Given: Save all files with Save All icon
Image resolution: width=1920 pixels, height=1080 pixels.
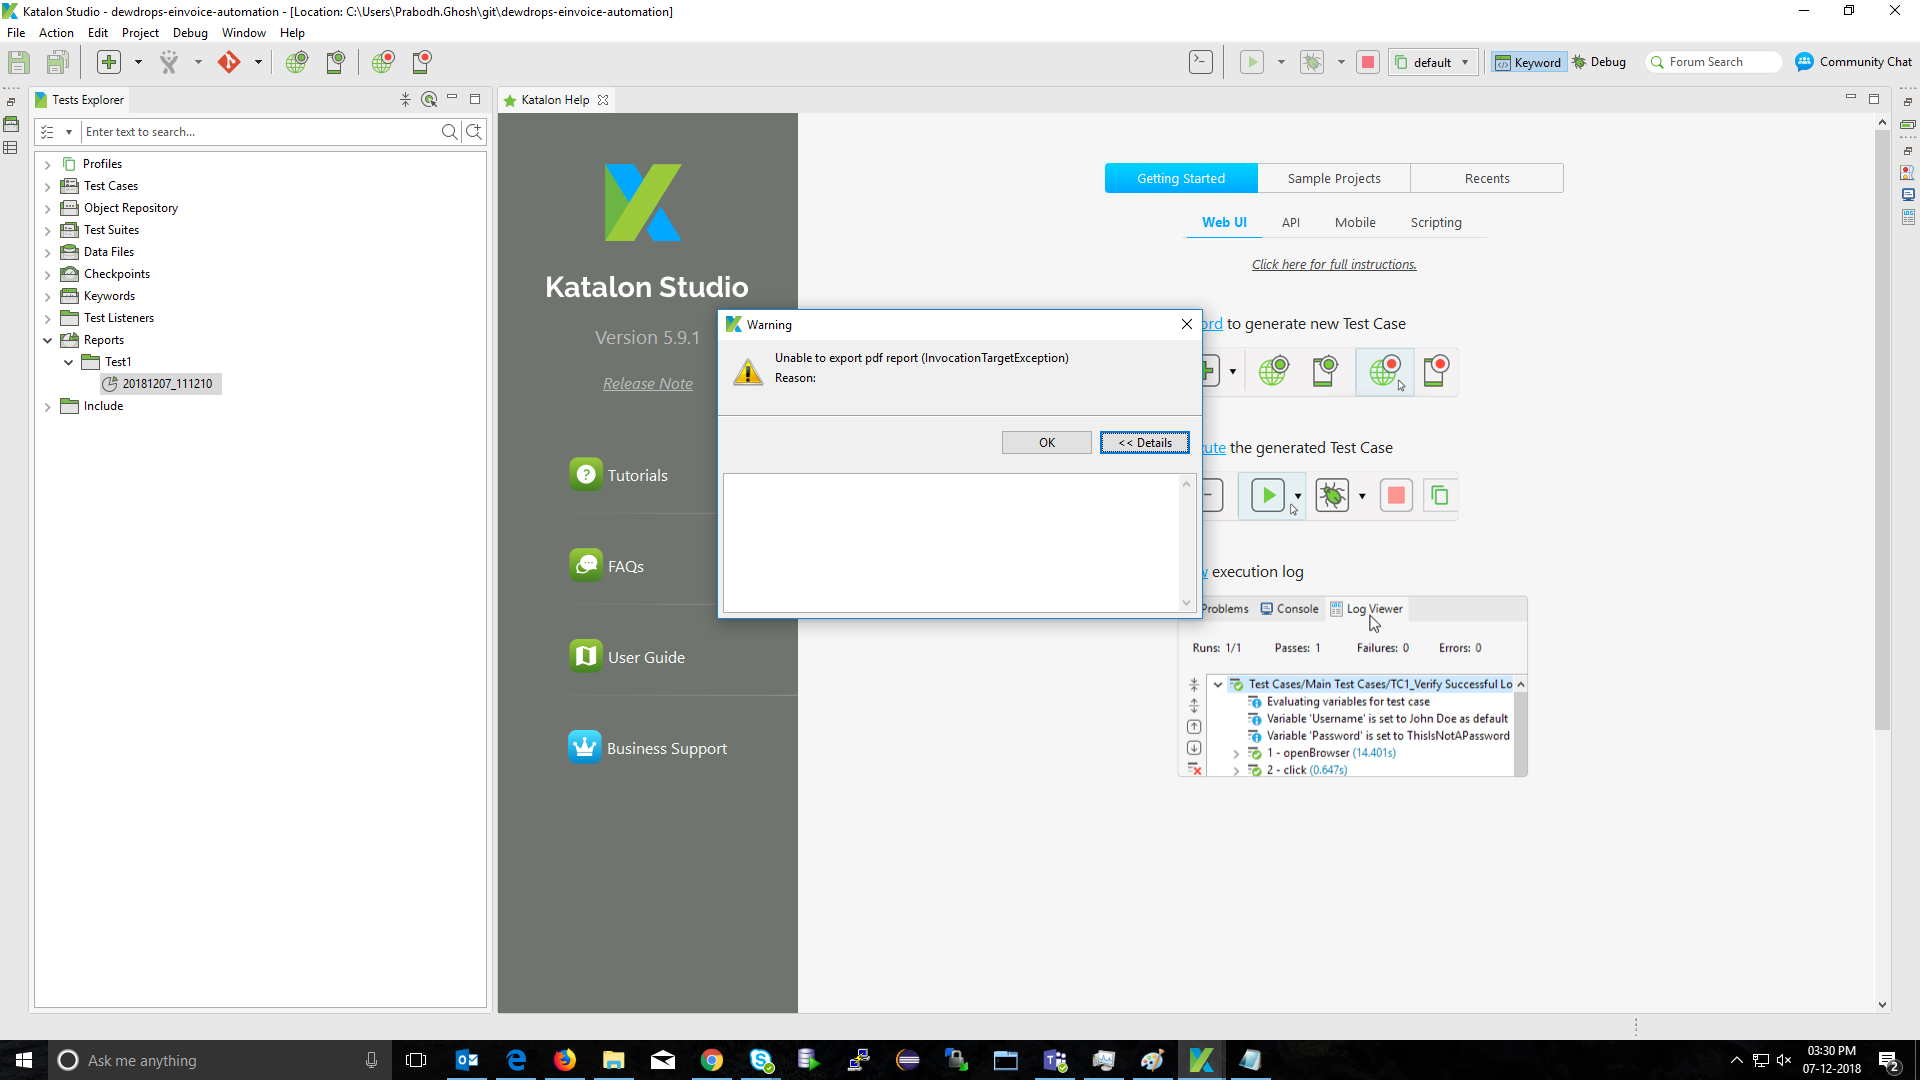Looking at the screenshot, I should pos(57,61).
